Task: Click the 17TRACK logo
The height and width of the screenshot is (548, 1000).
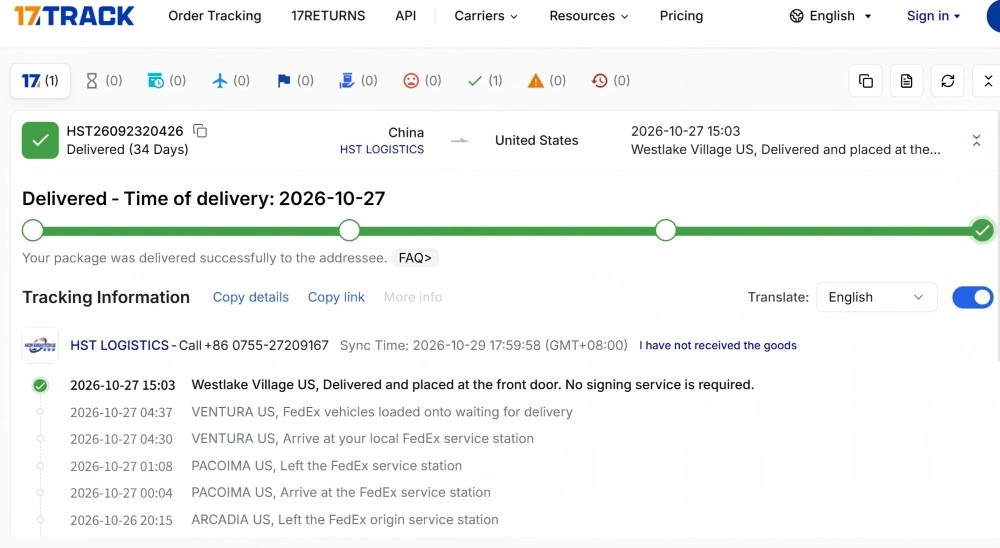Action: point(74,15)
